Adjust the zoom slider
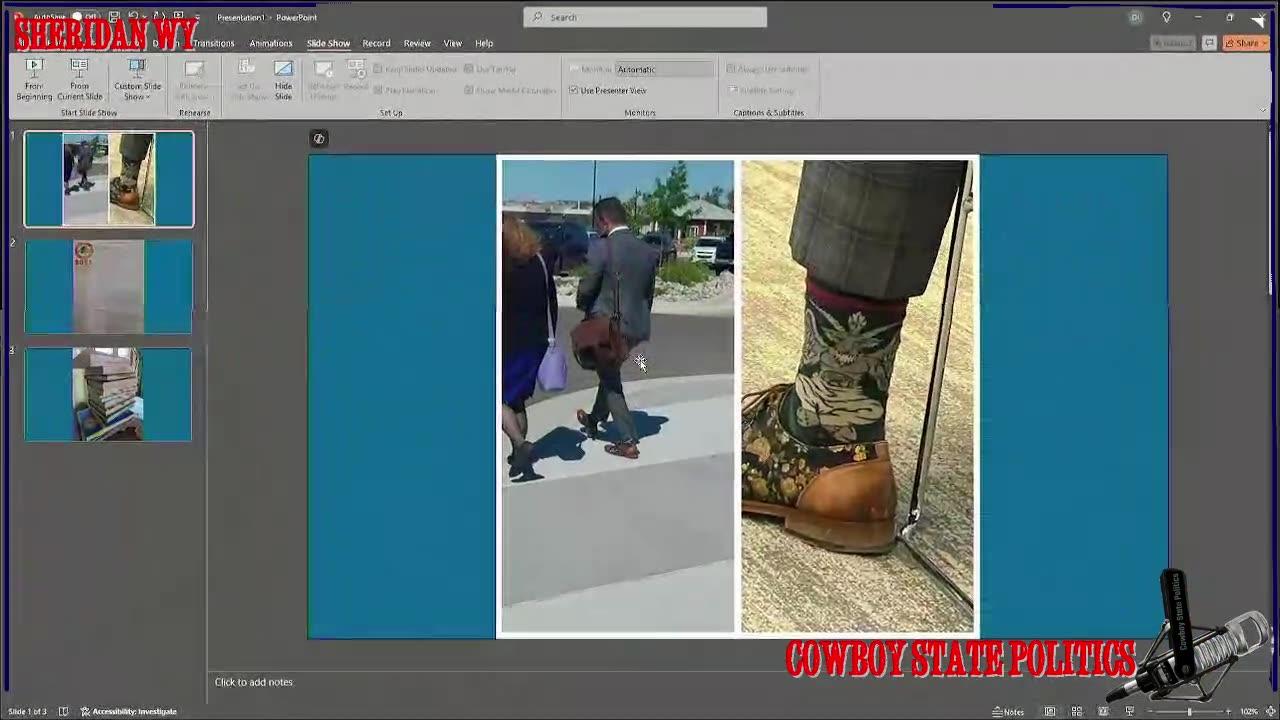 click(x=1189, y=711)
